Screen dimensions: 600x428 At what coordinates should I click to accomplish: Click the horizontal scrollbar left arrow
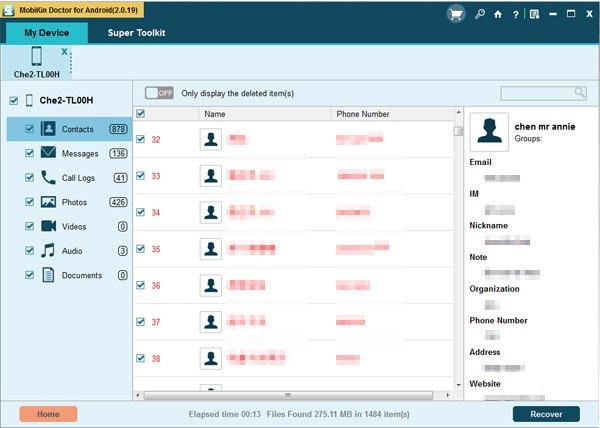138,395
